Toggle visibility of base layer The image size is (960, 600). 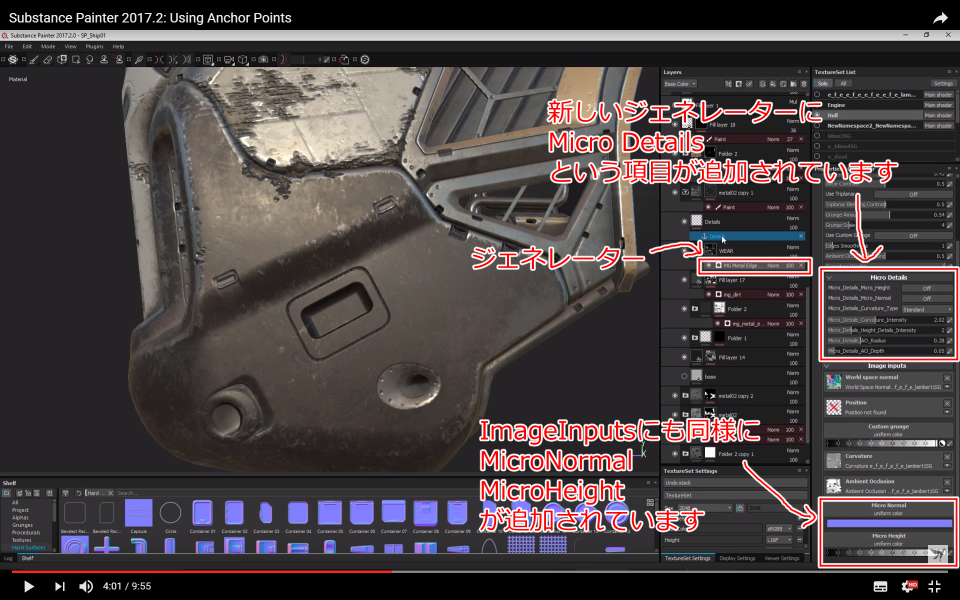click(x=684, y=376)
